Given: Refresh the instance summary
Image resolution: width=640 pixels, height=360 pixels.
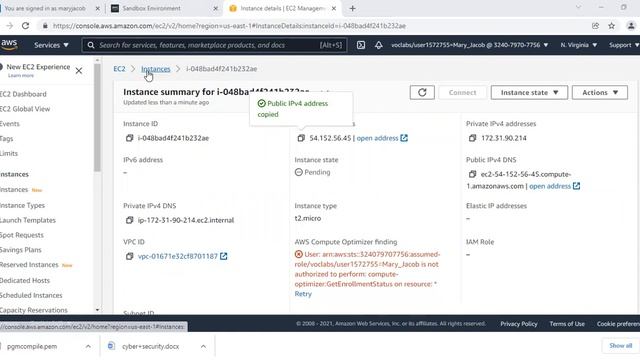Looking at the screenshot, I should point(422,93).
